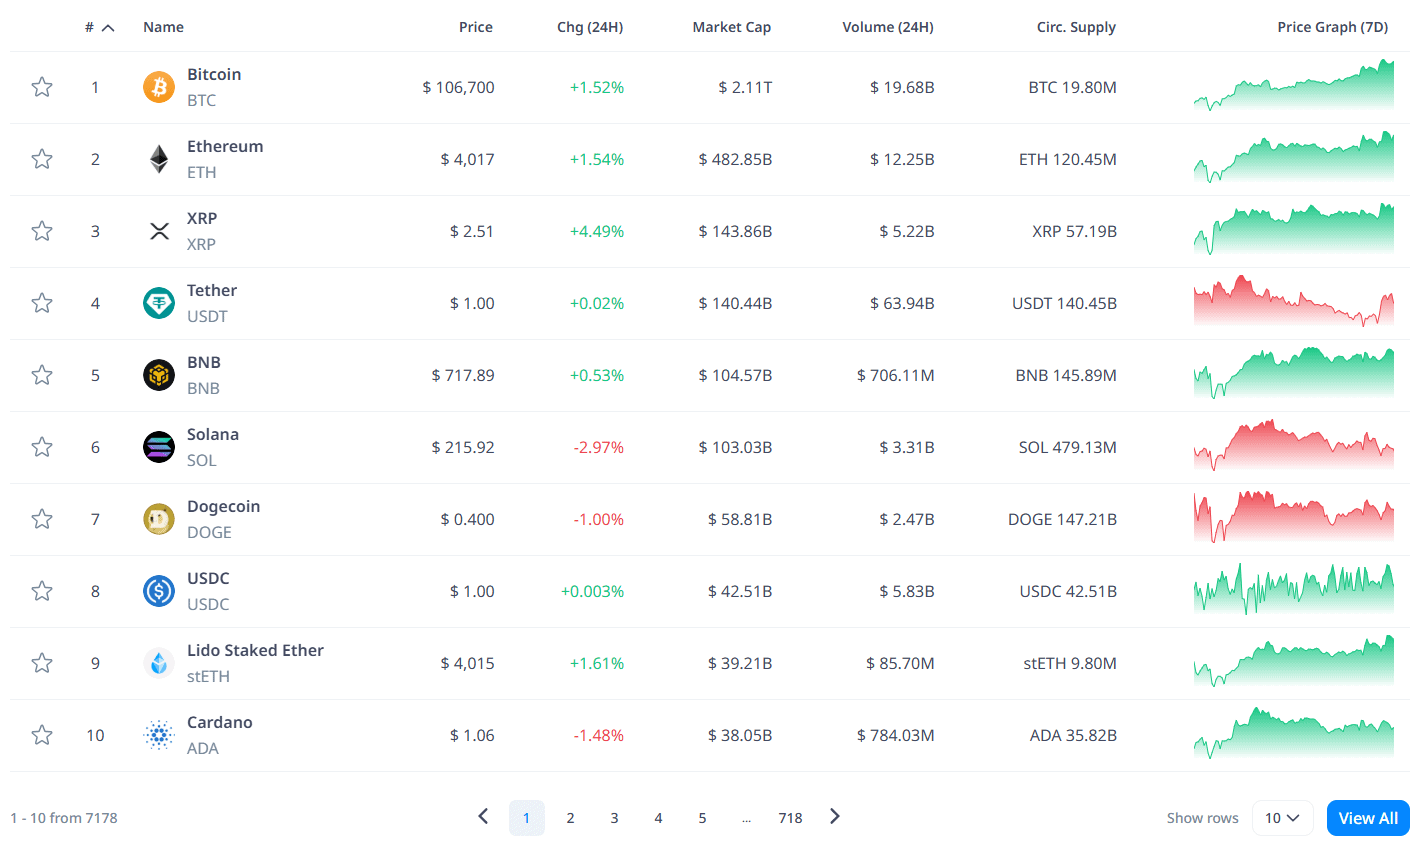The image size is (1419, 843).
Task: Click the Tether logo icon
Action: pos(159,303)
